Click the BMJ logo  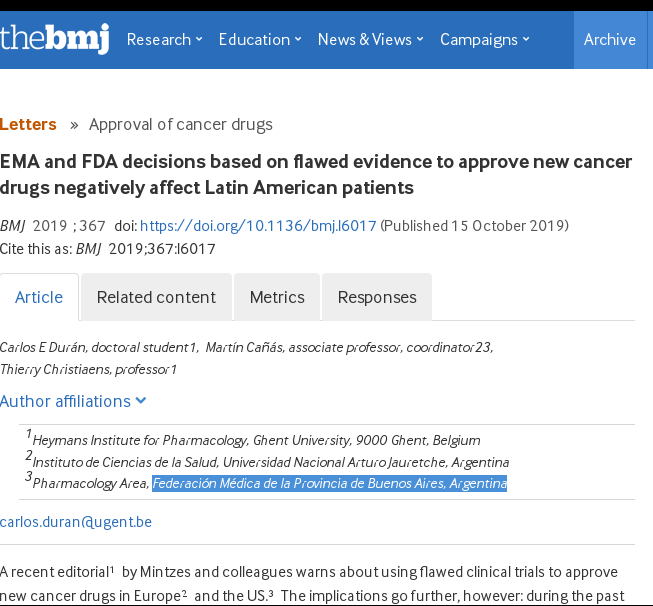coord(55,39)
